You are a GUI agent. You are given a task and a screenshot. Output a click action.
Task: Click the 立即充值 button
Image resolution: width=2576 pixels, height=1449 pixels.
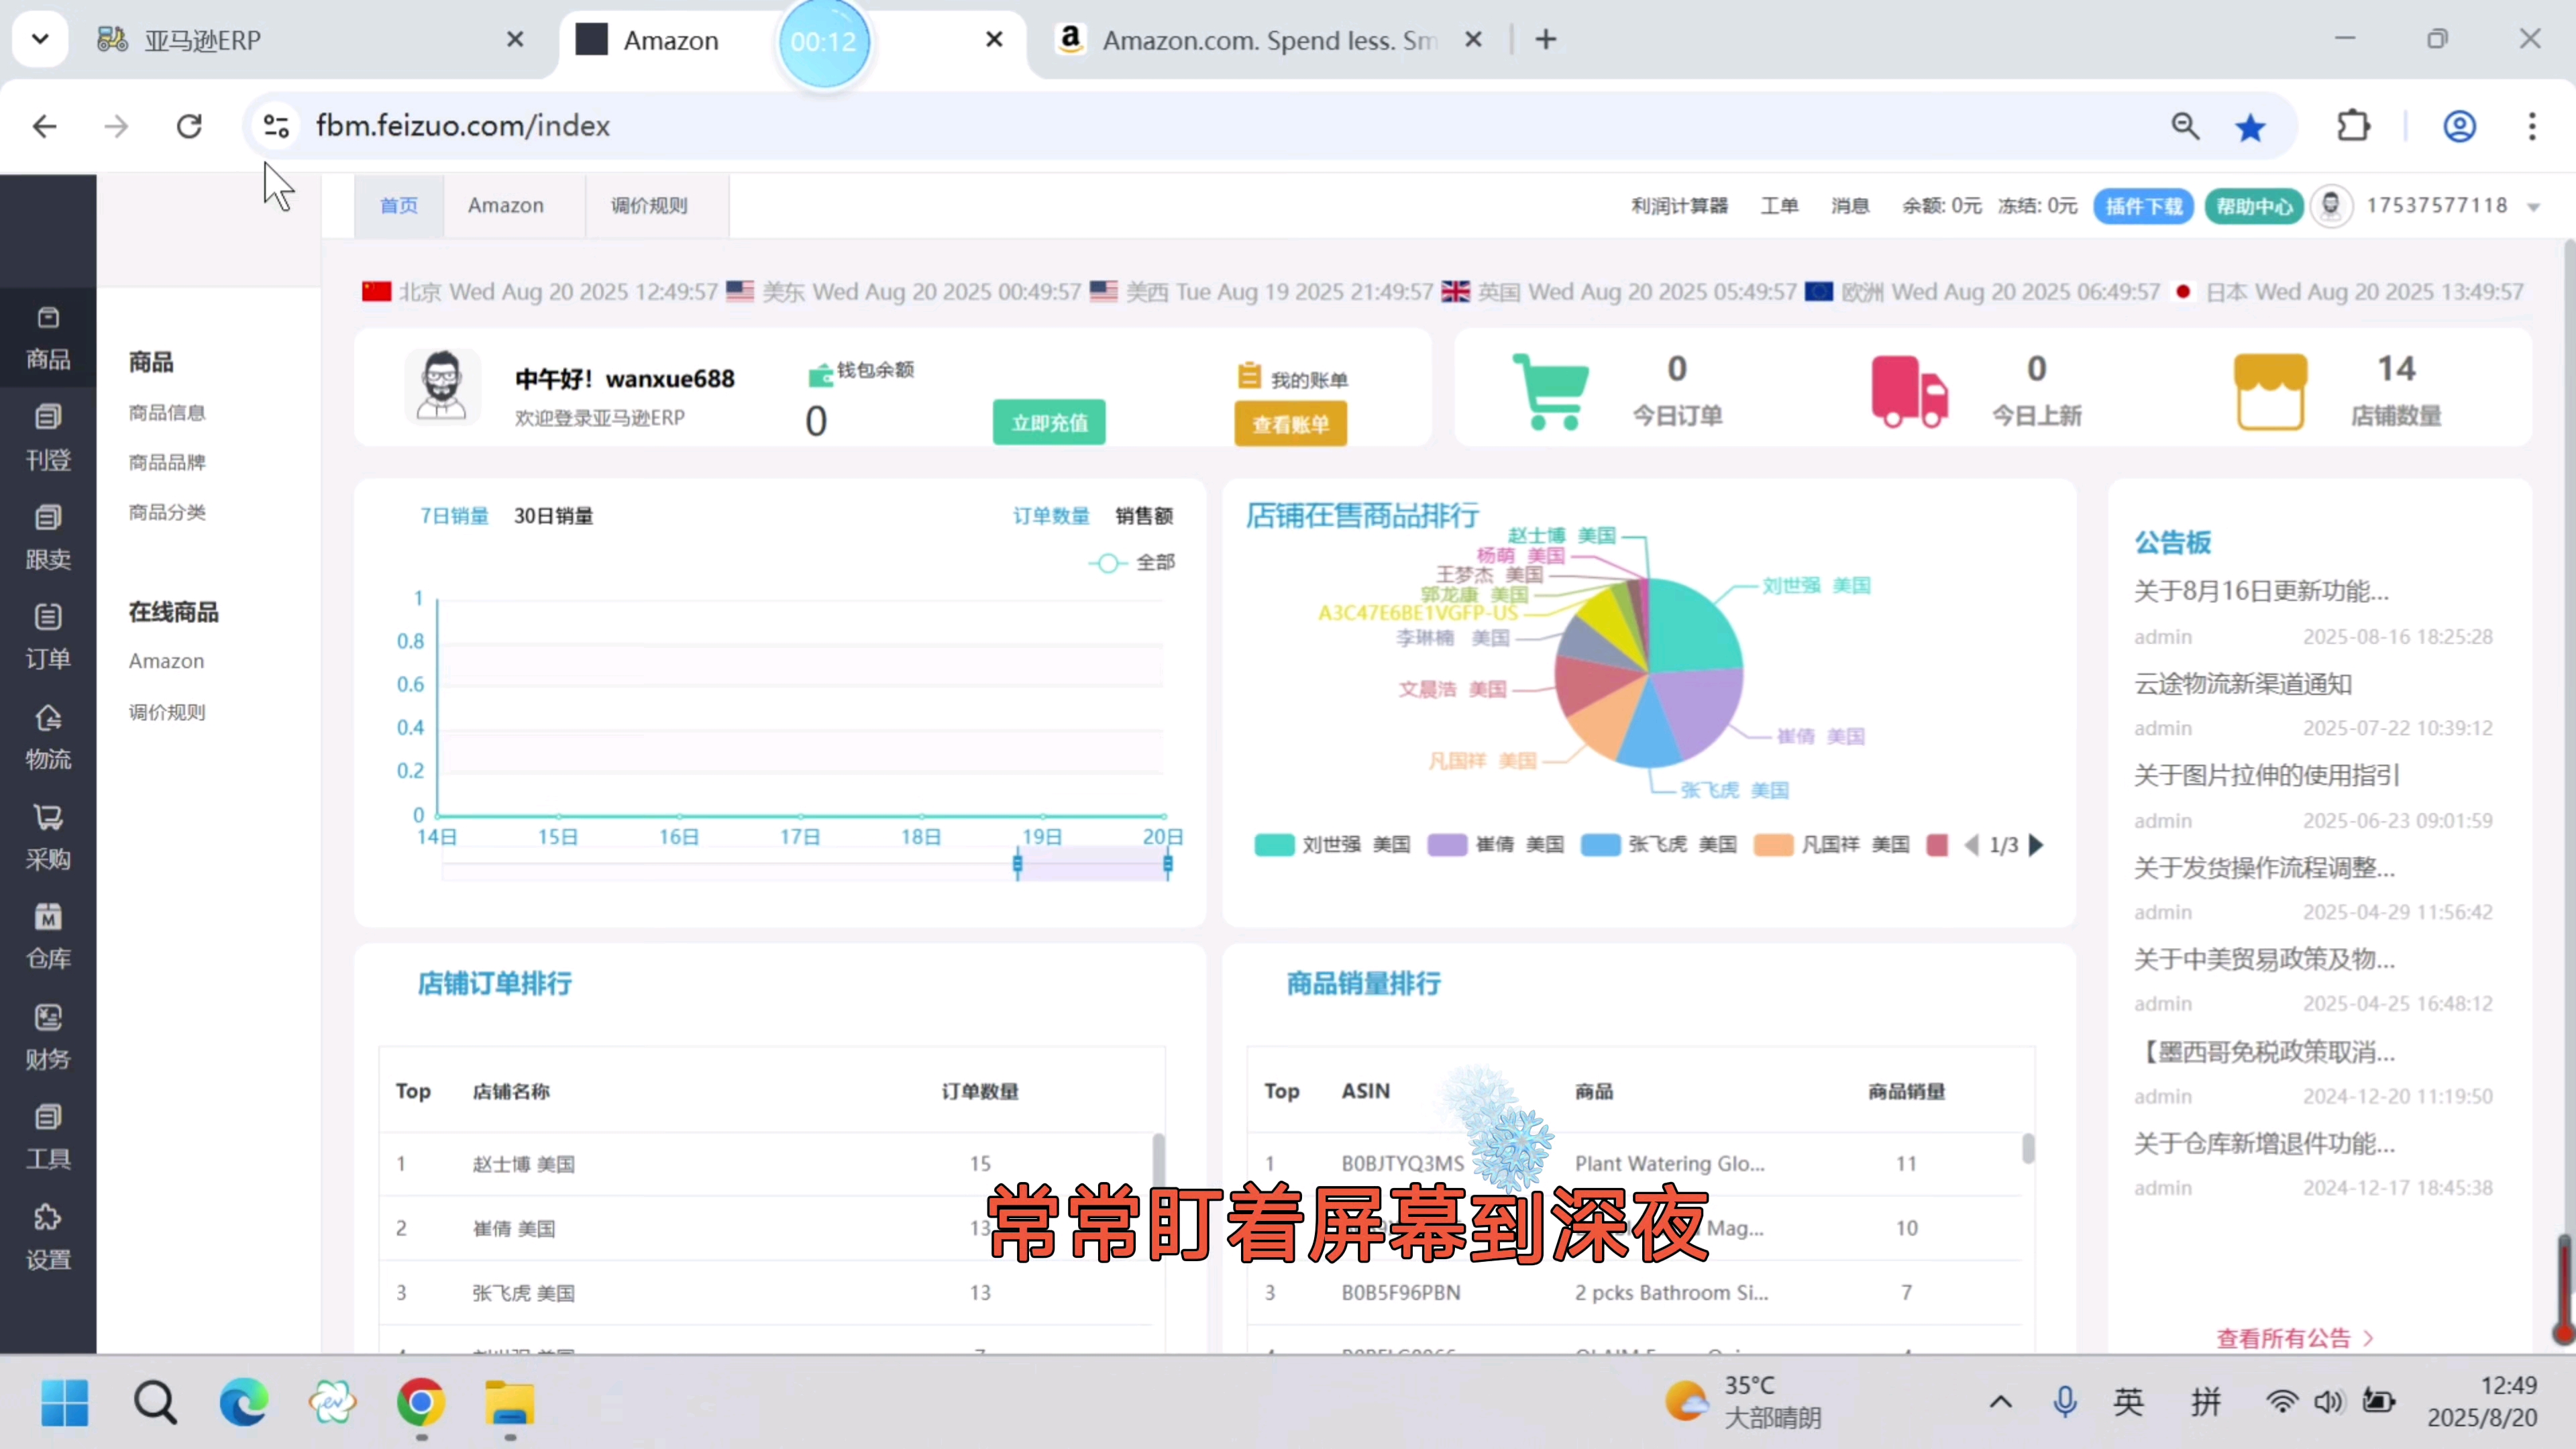pyautogui.click(x=1049, y=423)
